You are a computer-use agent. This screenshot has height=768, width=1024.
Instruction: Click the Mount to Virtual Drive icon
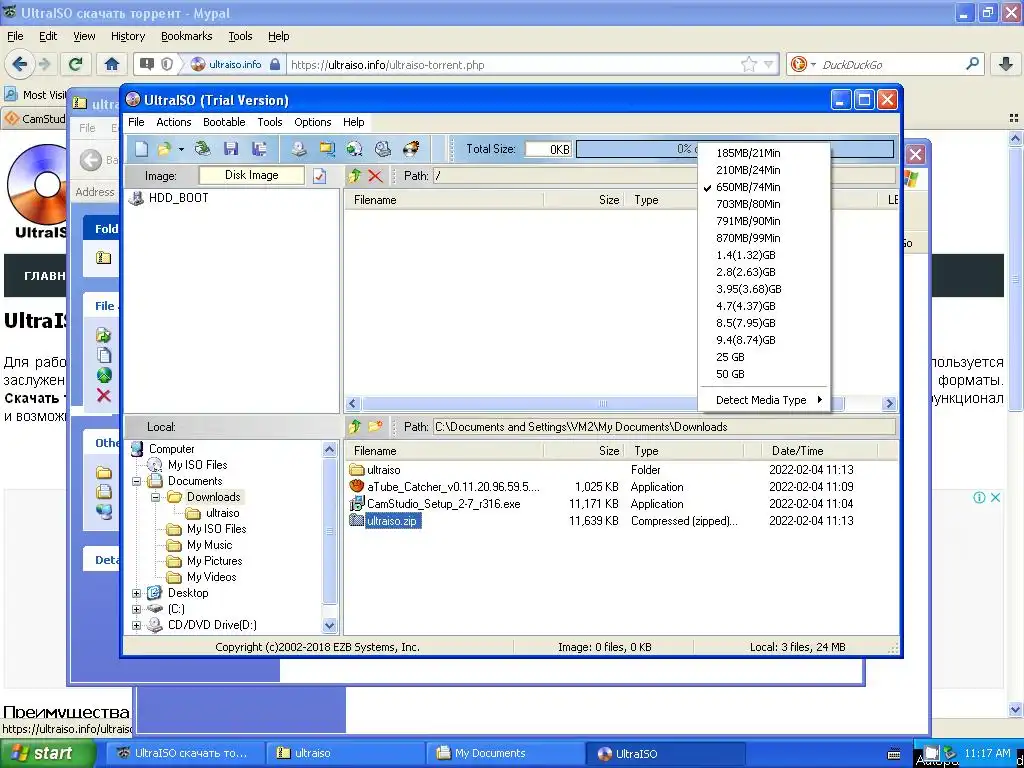[383, 149]
